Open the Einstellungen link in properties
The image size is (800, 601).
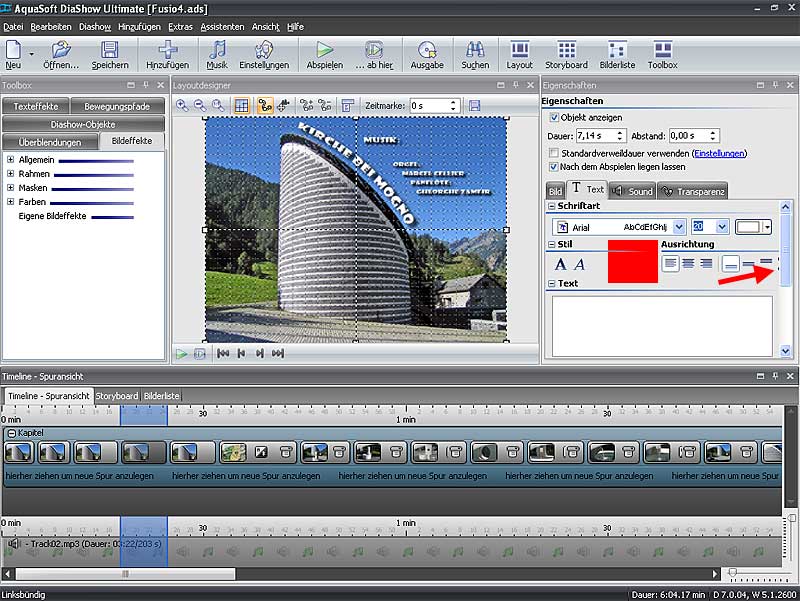(x=719, y=153)
